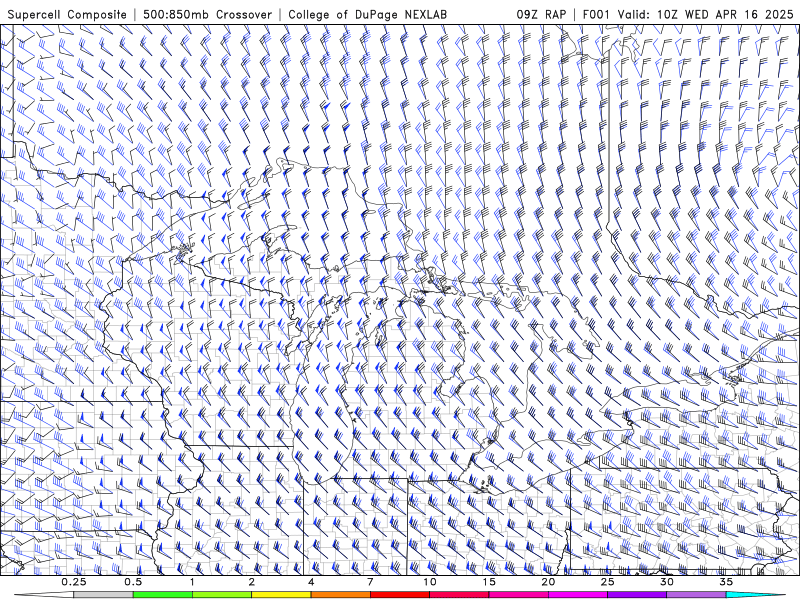Pick the dark purple color scale segment

point(637,595)
